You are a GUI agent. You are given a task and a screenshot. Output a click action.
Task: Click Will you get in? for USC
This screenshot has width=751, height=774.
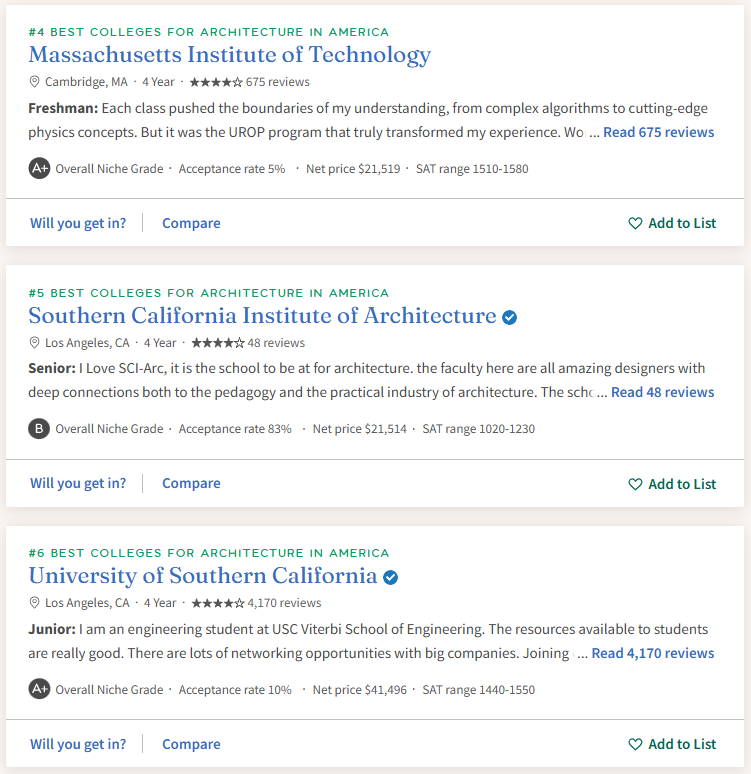pyautogui.click(x=78, y=744)
